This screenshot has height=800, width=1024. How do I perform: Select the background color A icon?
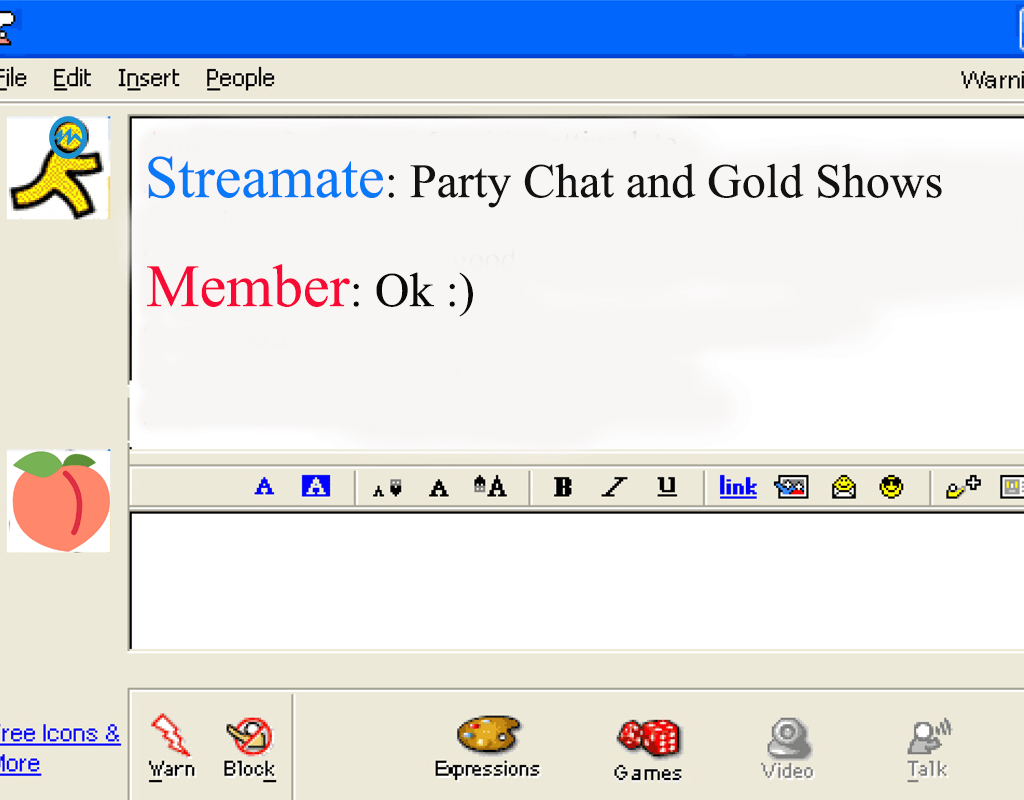point(315,487)
